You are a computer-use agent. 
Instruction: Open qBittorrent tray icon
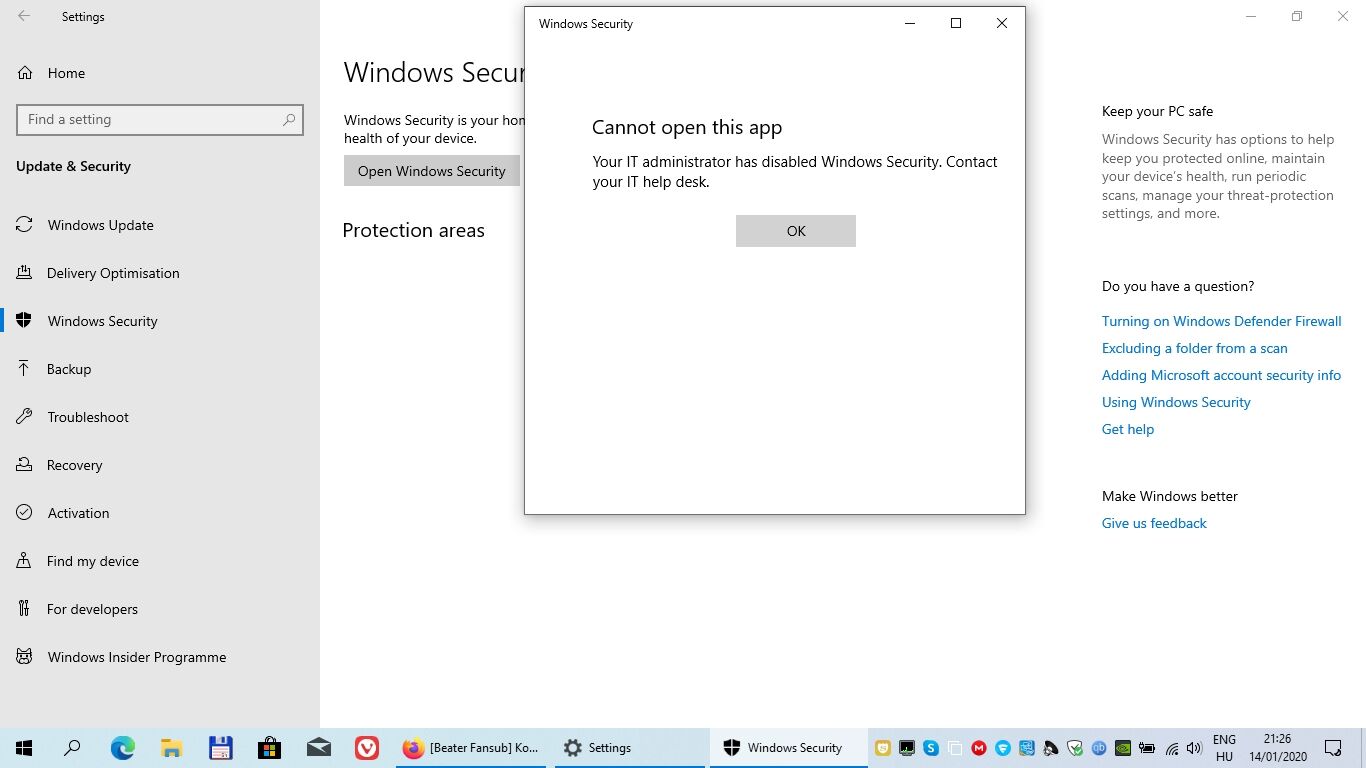pos(1099,748)
